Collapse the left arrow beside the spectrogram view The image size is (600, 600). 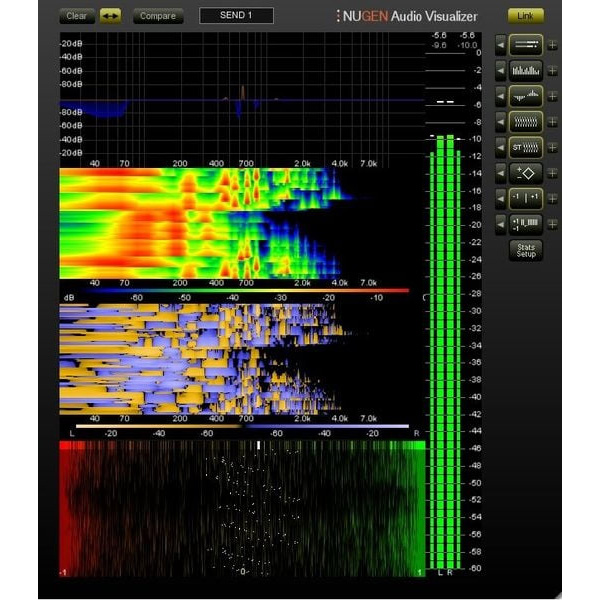(x=501, y=122)
